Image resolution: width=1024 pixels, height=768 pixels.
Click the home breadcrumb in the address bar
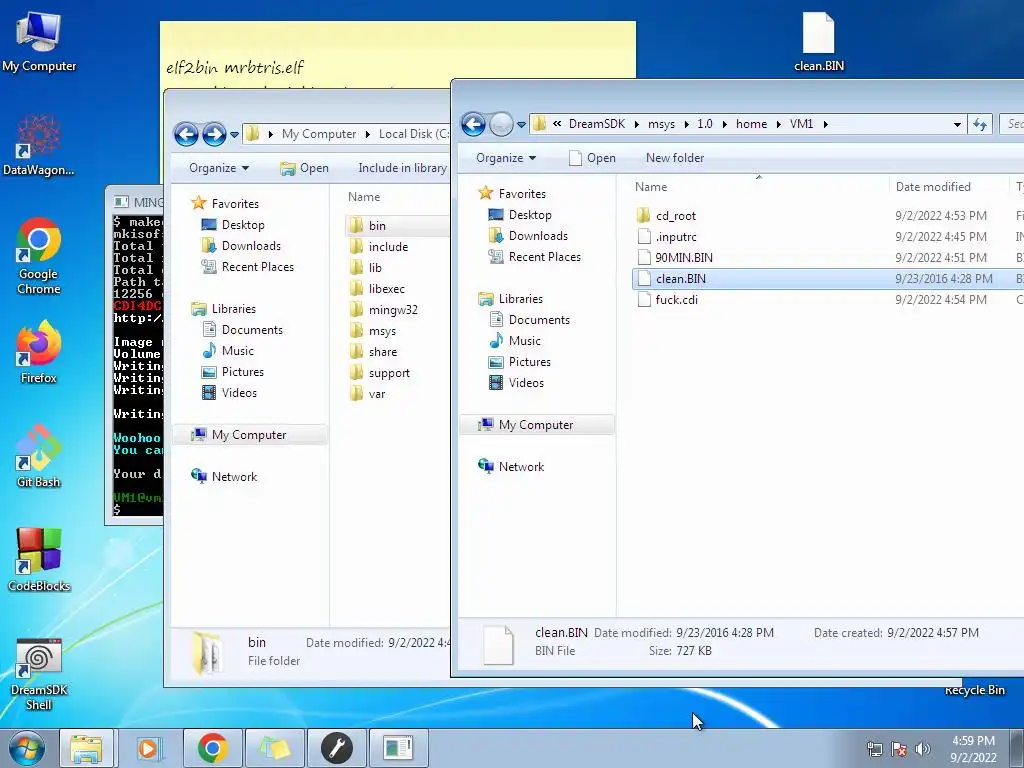(x=752, y=124)
